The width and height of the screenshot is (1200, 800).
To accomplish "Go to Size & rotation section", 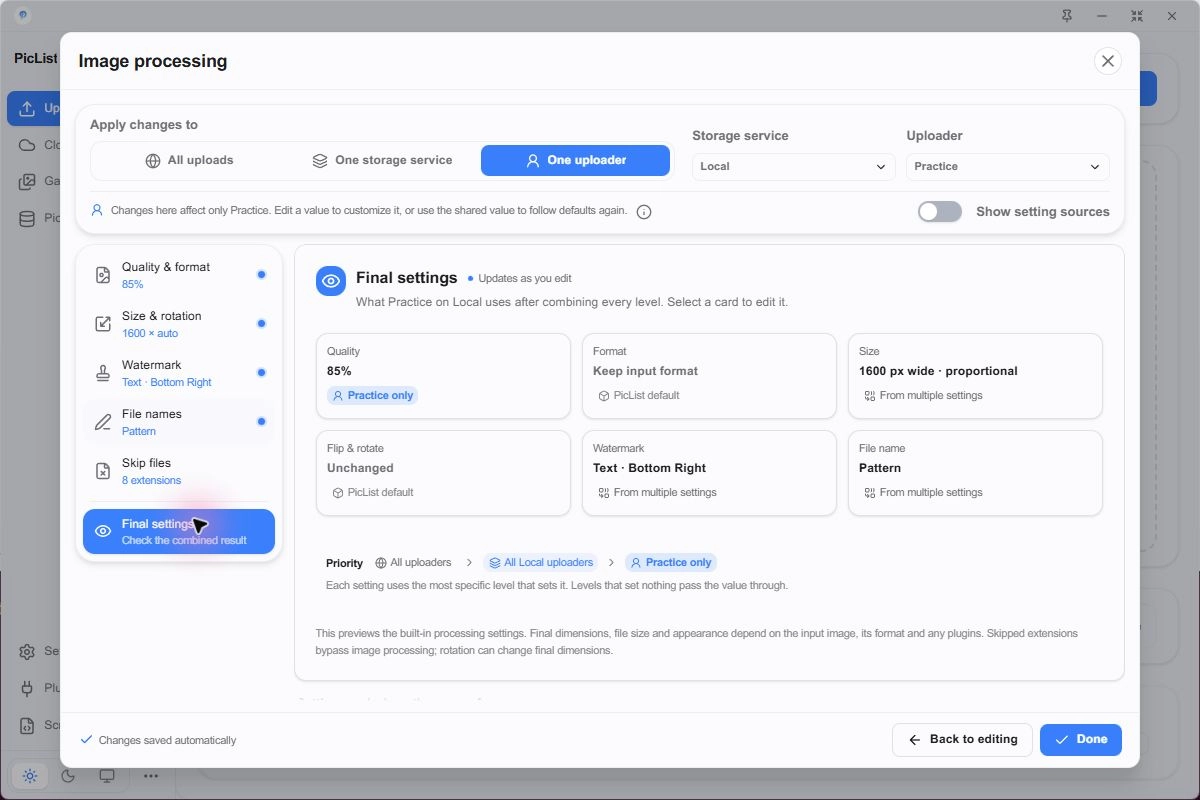I will [179, 324].
